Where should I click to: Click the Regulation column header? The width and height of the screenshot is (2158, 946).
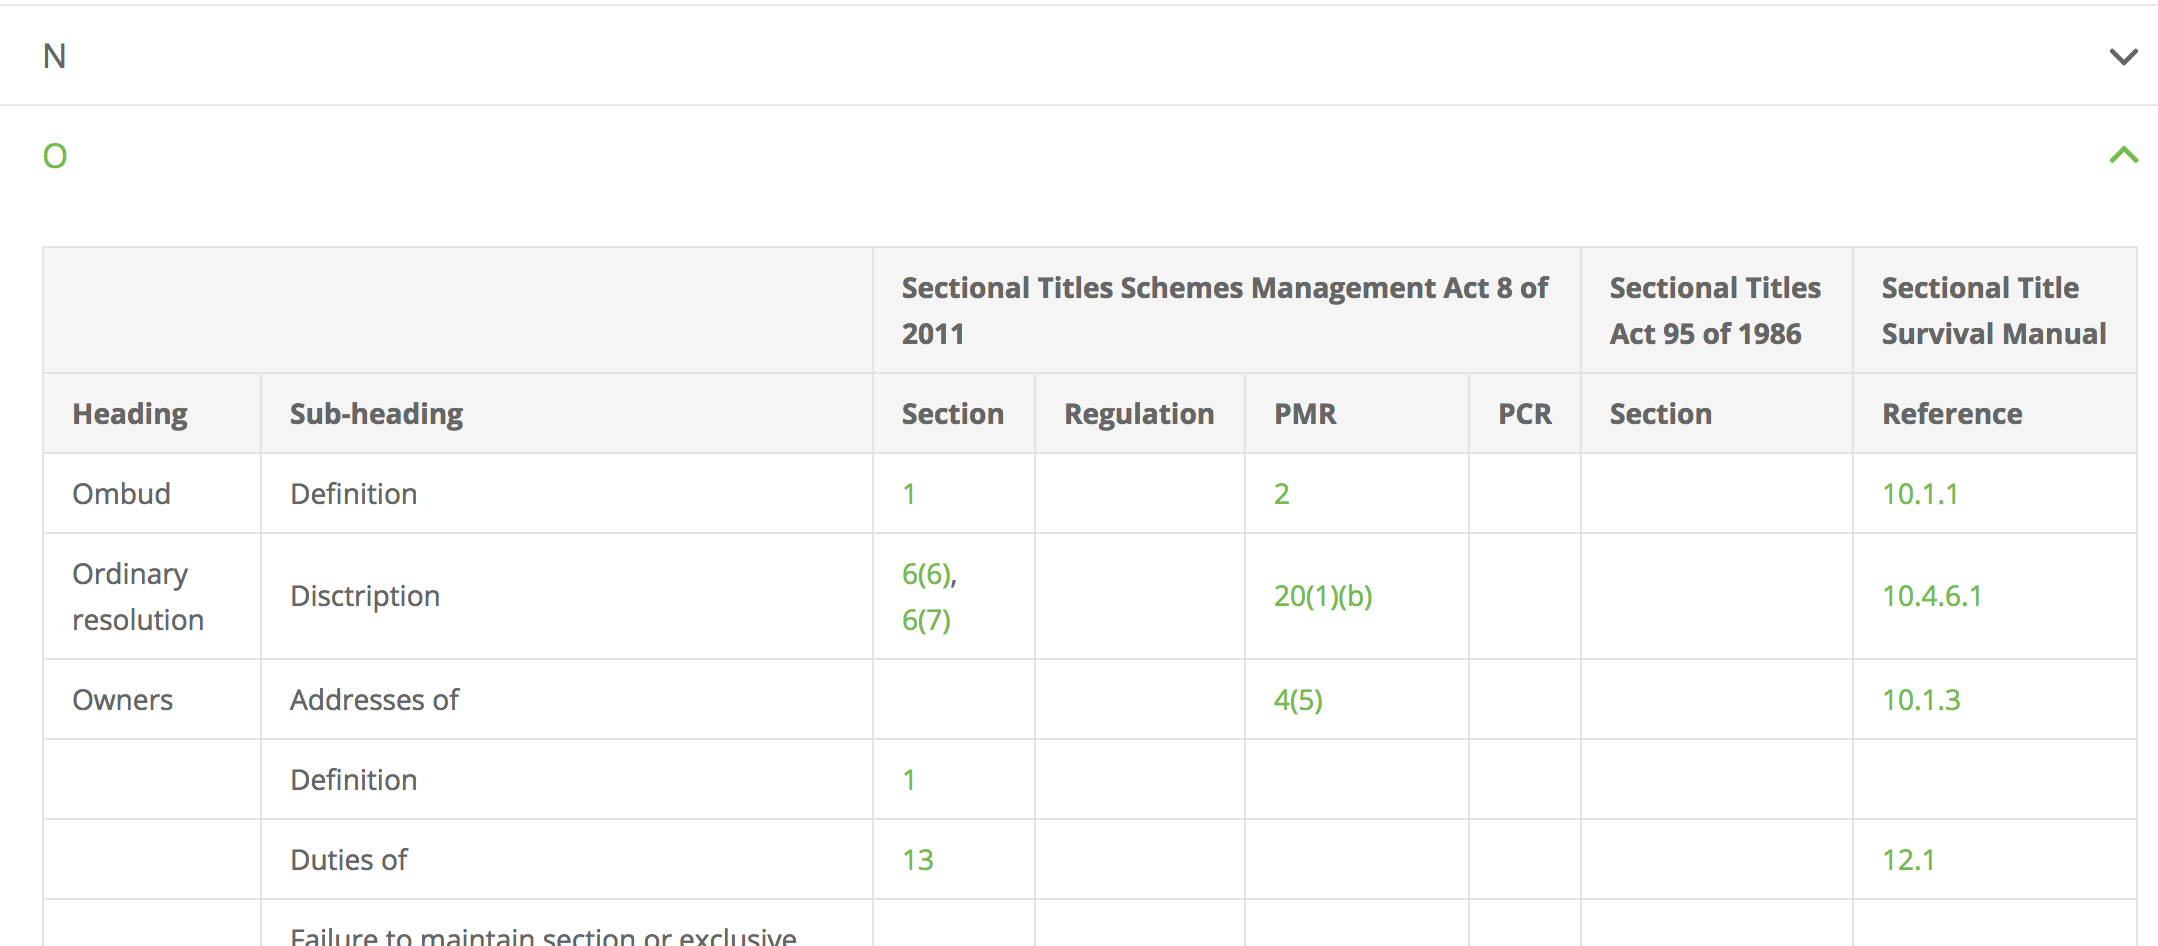(1138, 414)
